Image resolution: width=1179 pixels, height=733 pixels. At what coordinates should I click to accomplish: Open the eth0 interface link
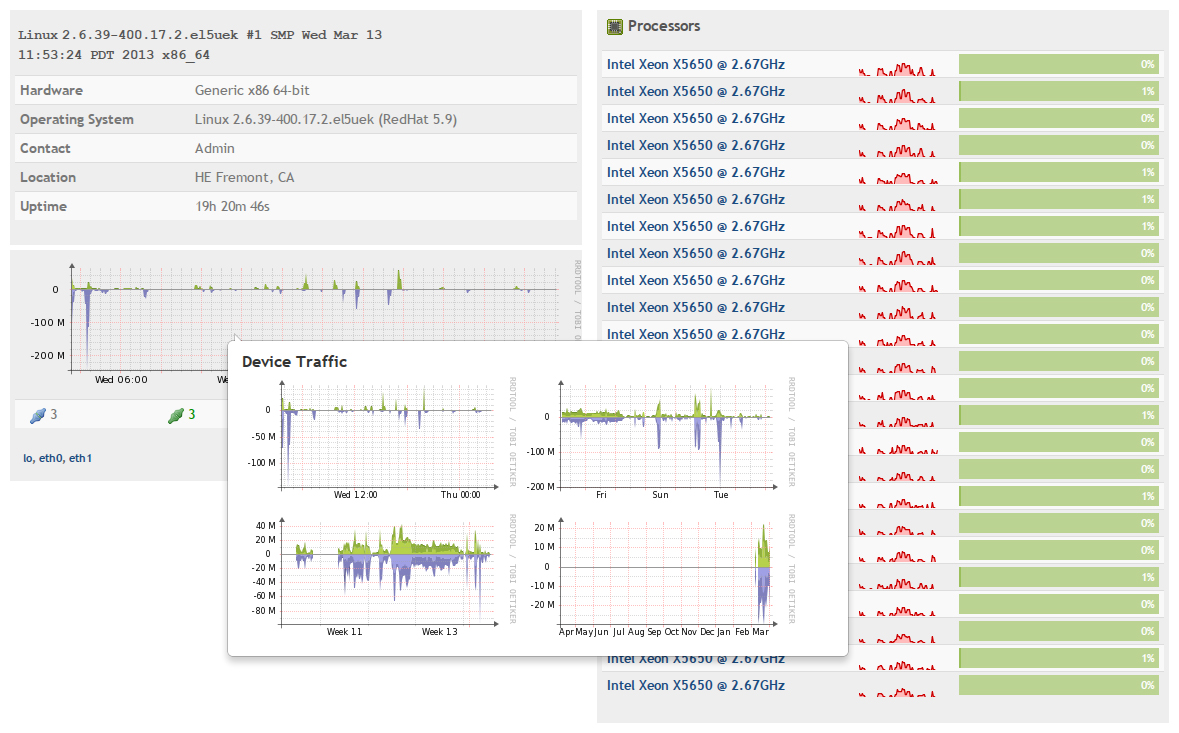point(50,458)
